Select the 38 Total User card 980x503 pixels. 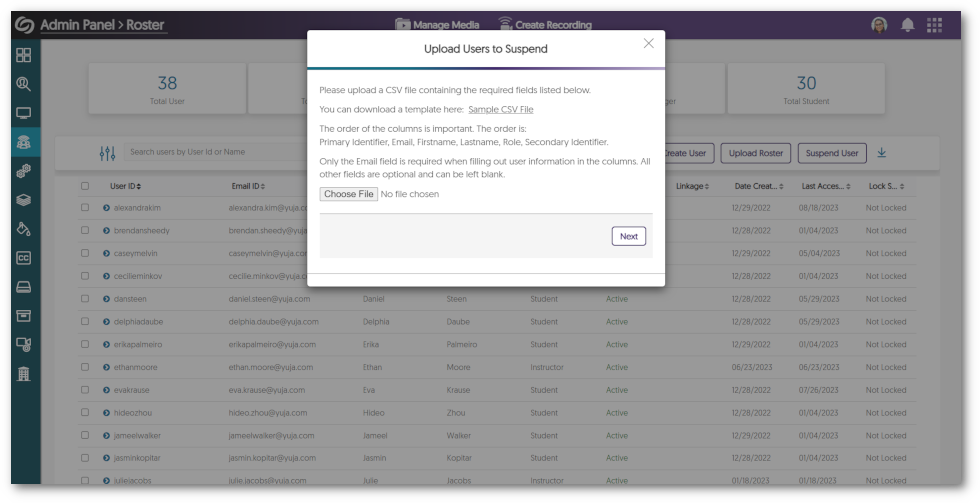pyautogui.click(x=167, y=89)
